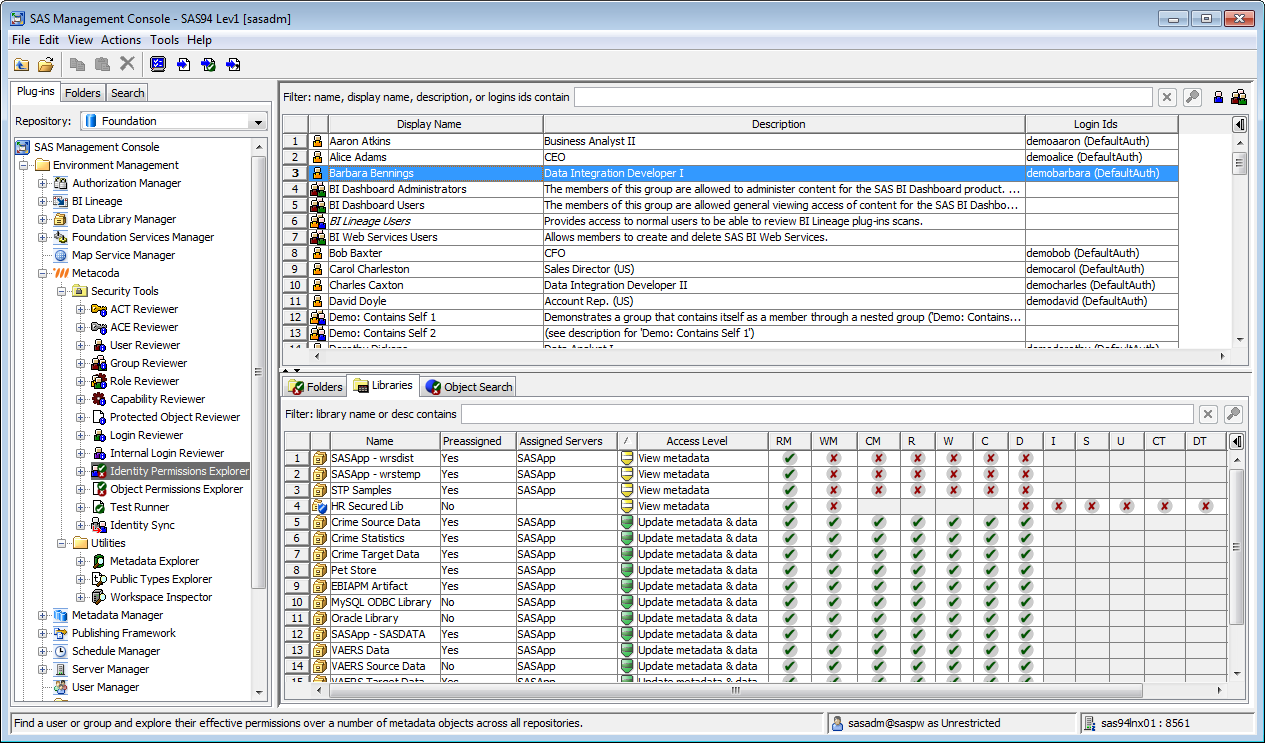Collapse the Utilities folder node
This screenshot has width=1265, height=743.
click(x=62, y=543)
